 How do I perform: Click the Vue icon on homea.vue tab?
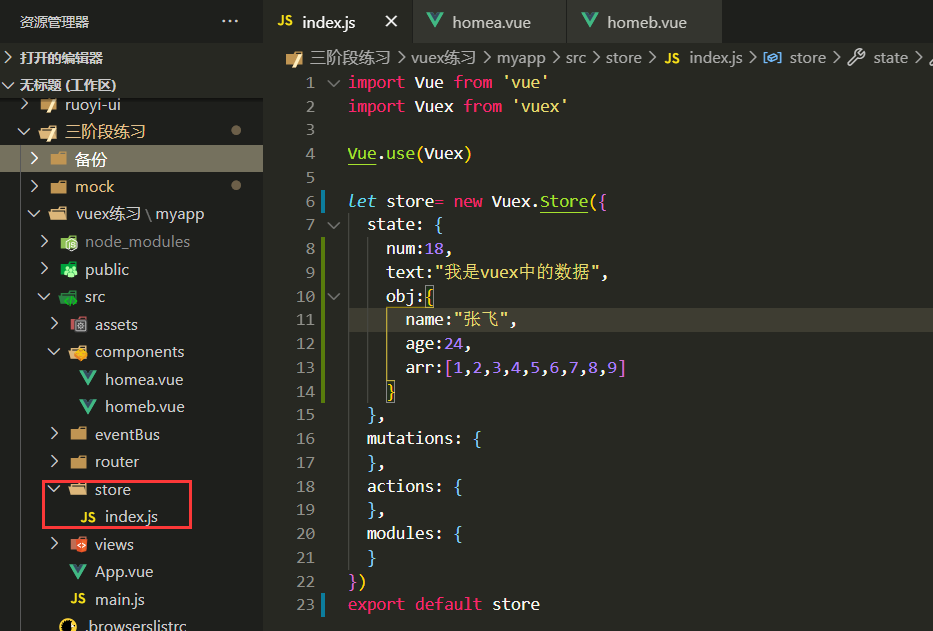tap(435, 20)
